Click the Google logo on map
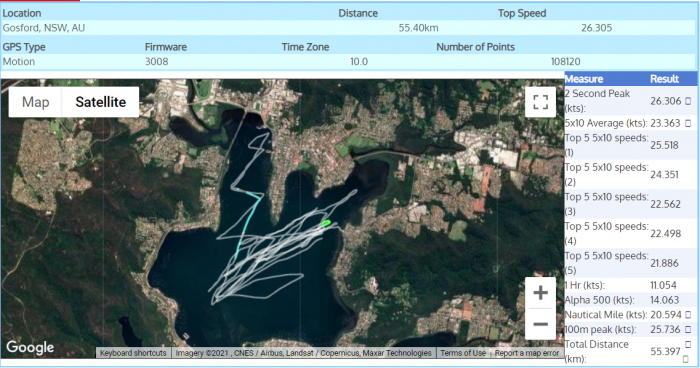 [x=30, y=347]
